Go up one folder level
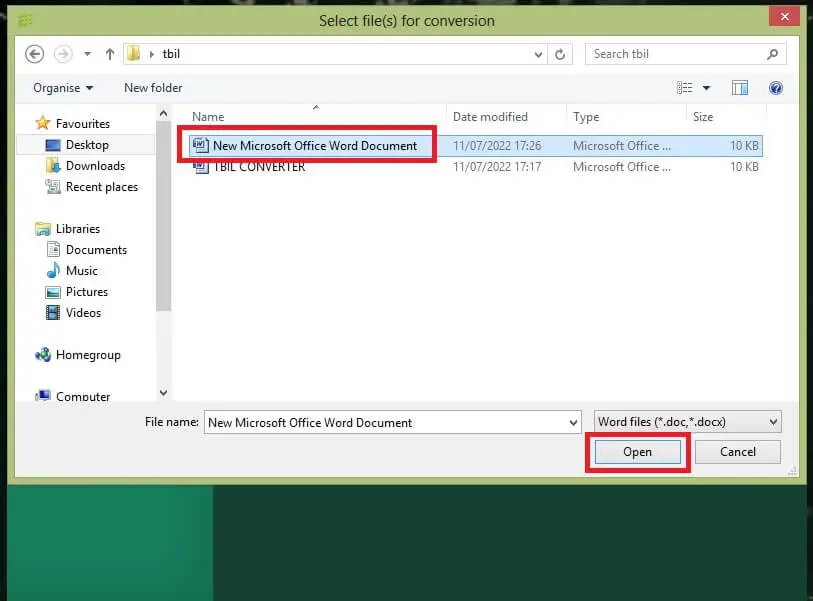This screenshot has height=601, width=813. click(109, 54)
